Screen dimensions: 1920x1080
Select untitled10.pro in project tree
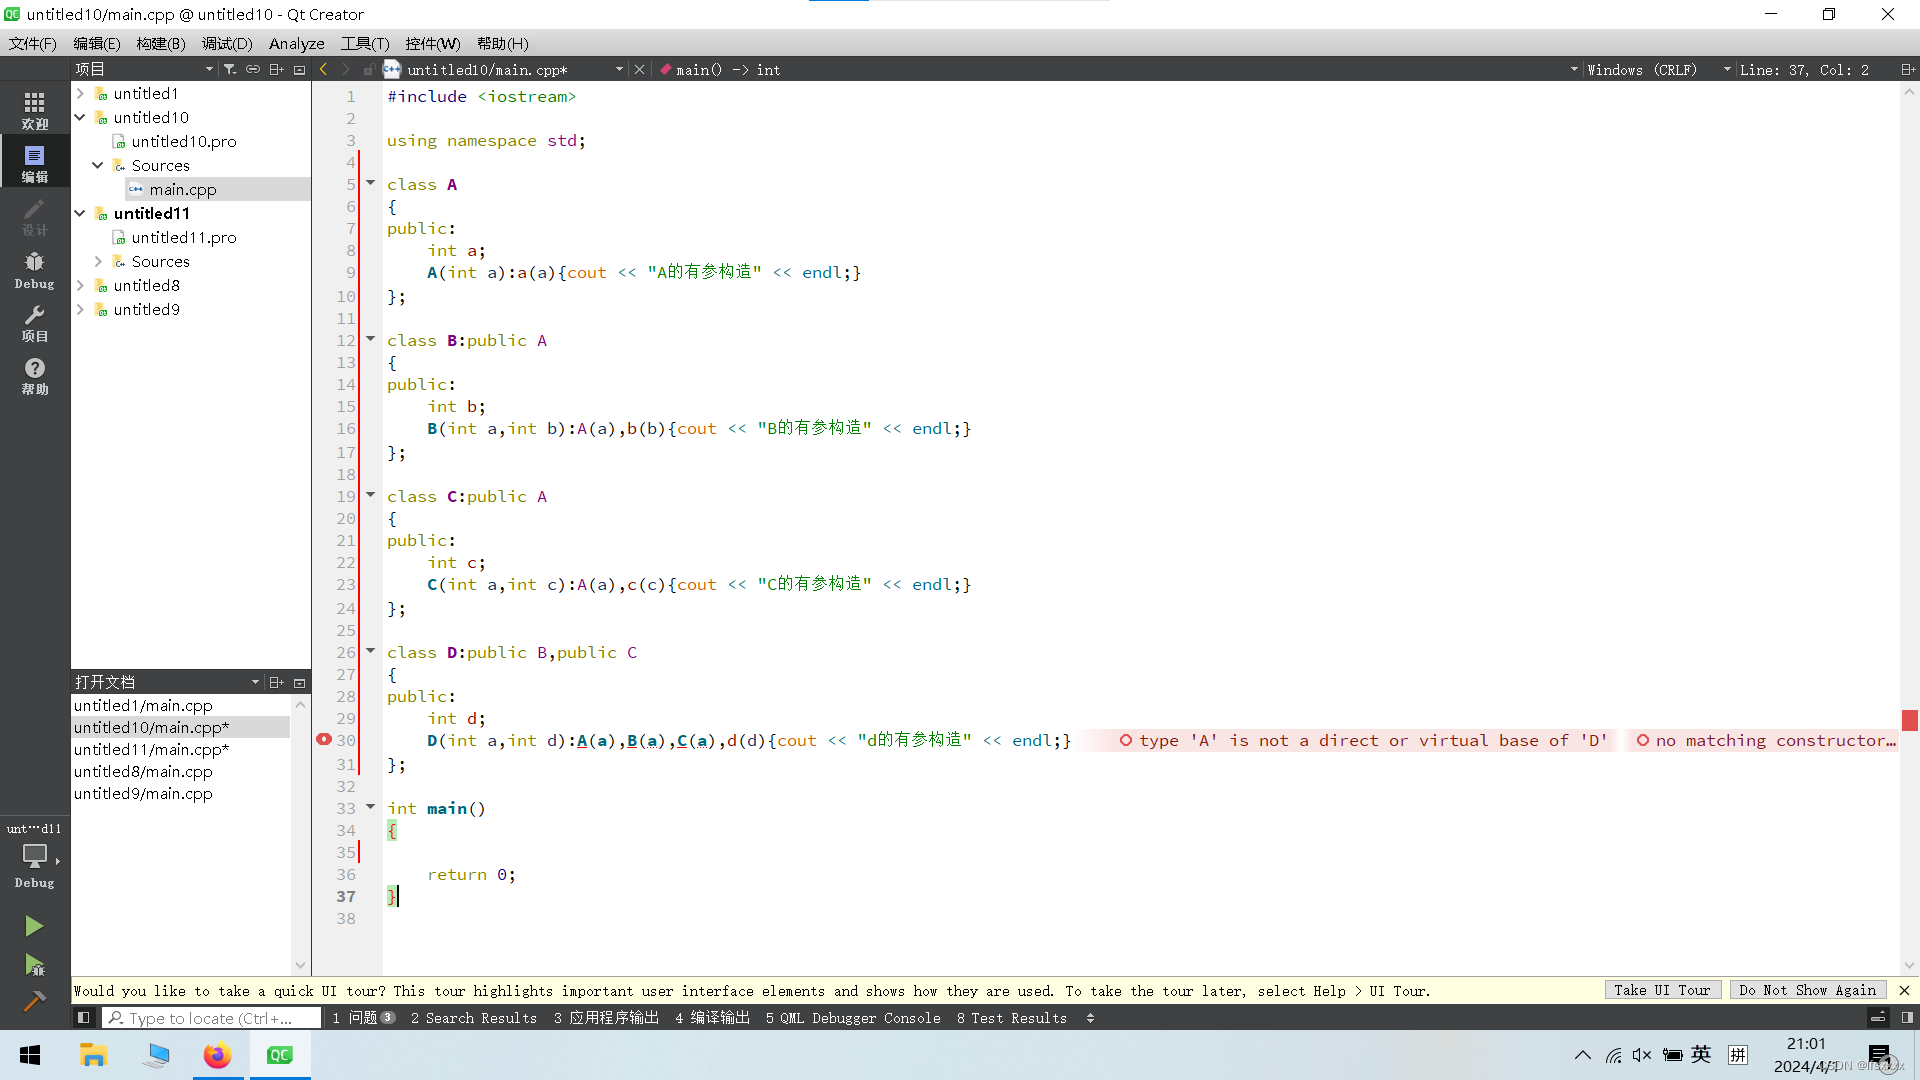(x=184, y=141)
